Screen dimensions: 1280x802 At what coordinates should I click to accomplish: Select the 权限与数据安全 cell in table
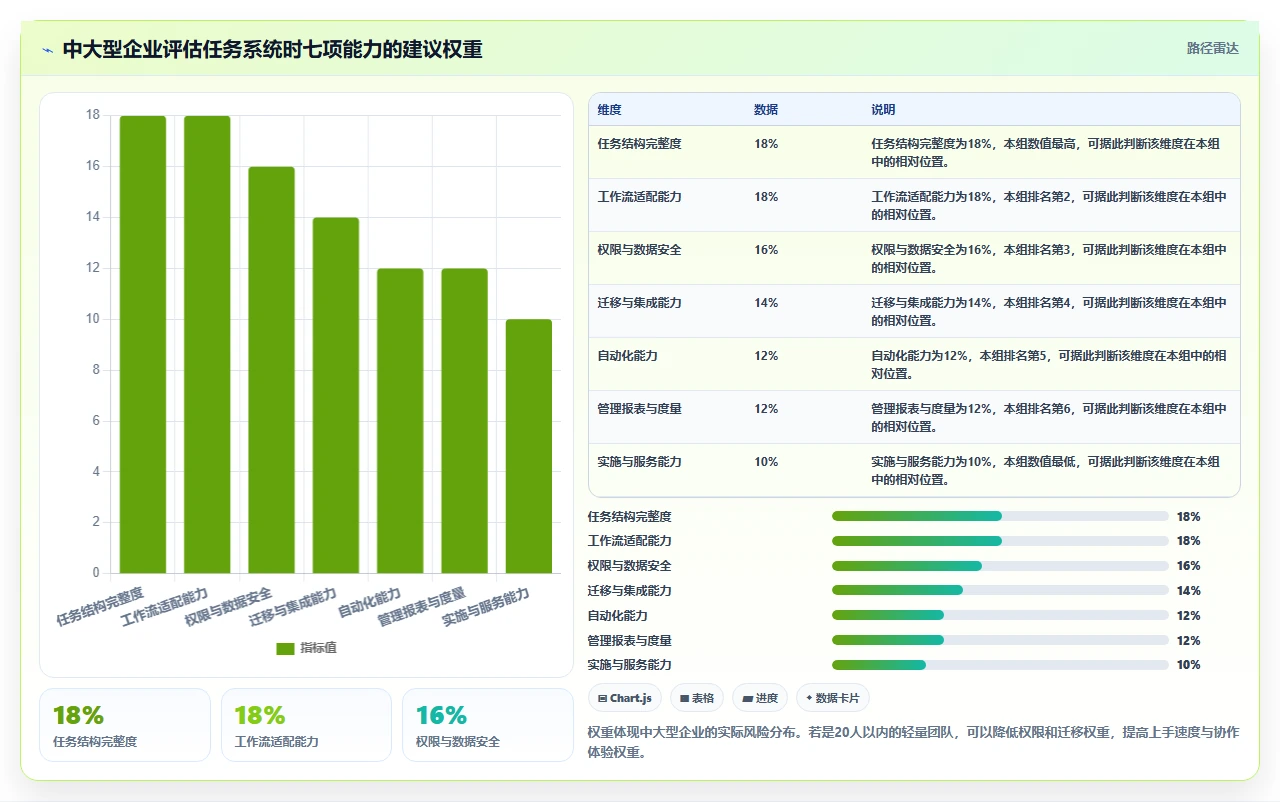pyautogui.click(x=639, y=250)
